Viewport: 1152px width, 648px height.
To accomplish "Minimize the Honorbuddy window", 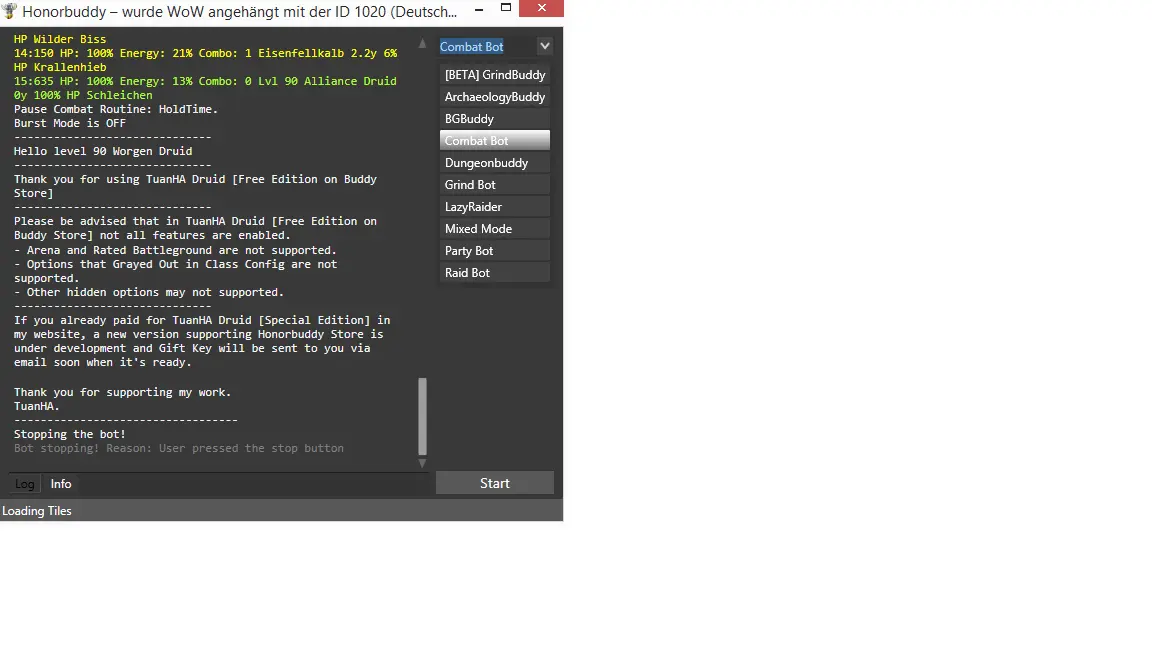I will click(x=479, y=9).
